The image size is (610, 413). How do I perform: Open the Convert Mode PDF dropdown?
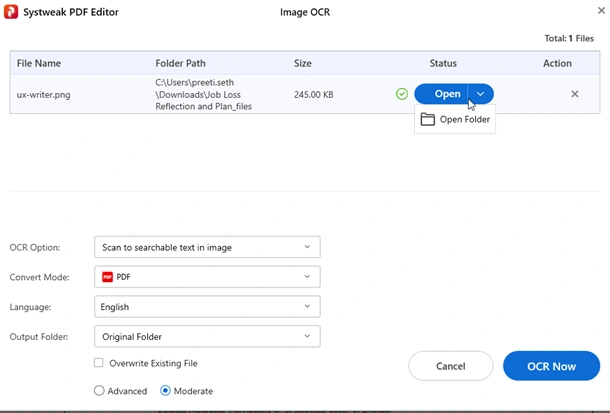(207, 277)
